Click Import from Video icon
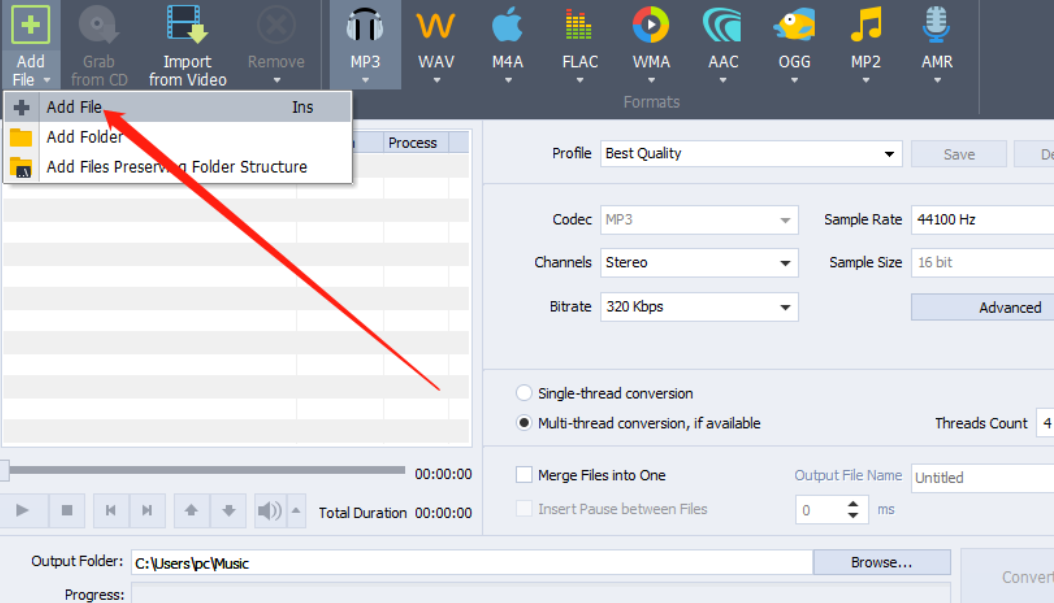1054x603 pixels. point(188,26)
